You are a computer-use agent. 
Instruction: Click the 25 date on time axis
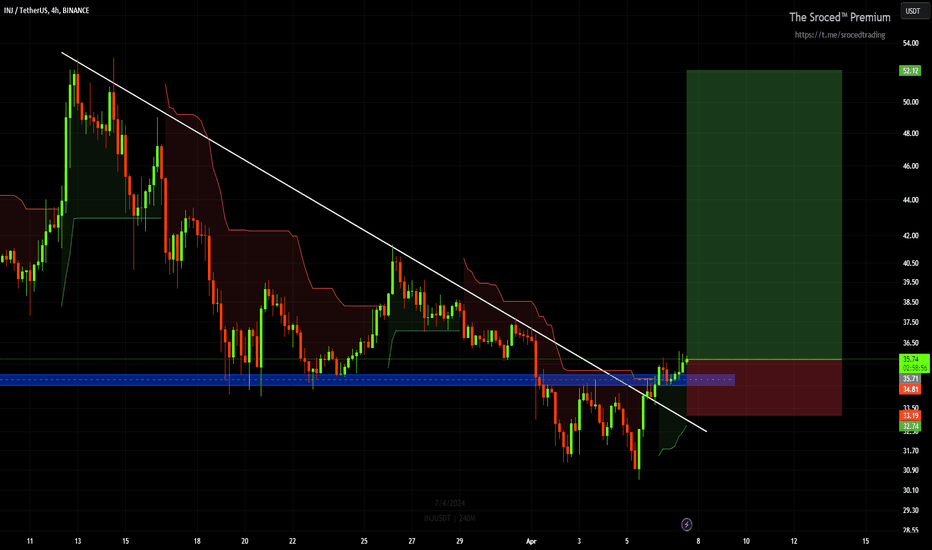point(364,541)
